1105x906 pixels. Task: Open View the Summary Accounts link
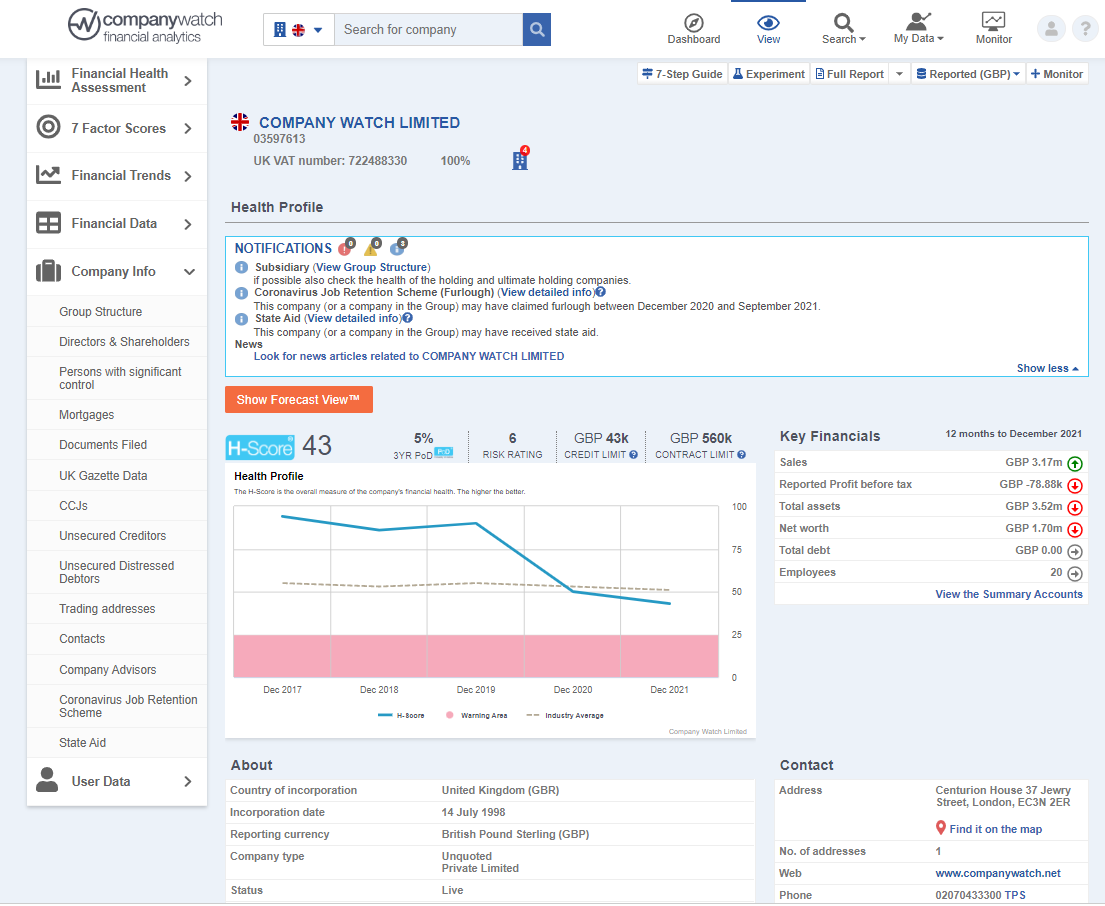(1008, 595)
